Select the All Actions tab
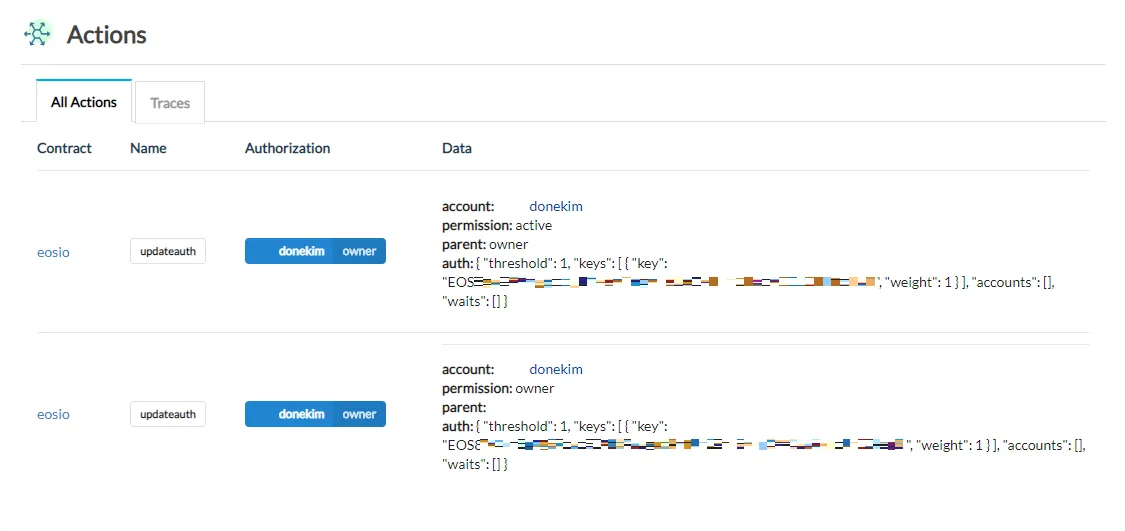This screenshot has width=1125, height=531. click(84, 102)
